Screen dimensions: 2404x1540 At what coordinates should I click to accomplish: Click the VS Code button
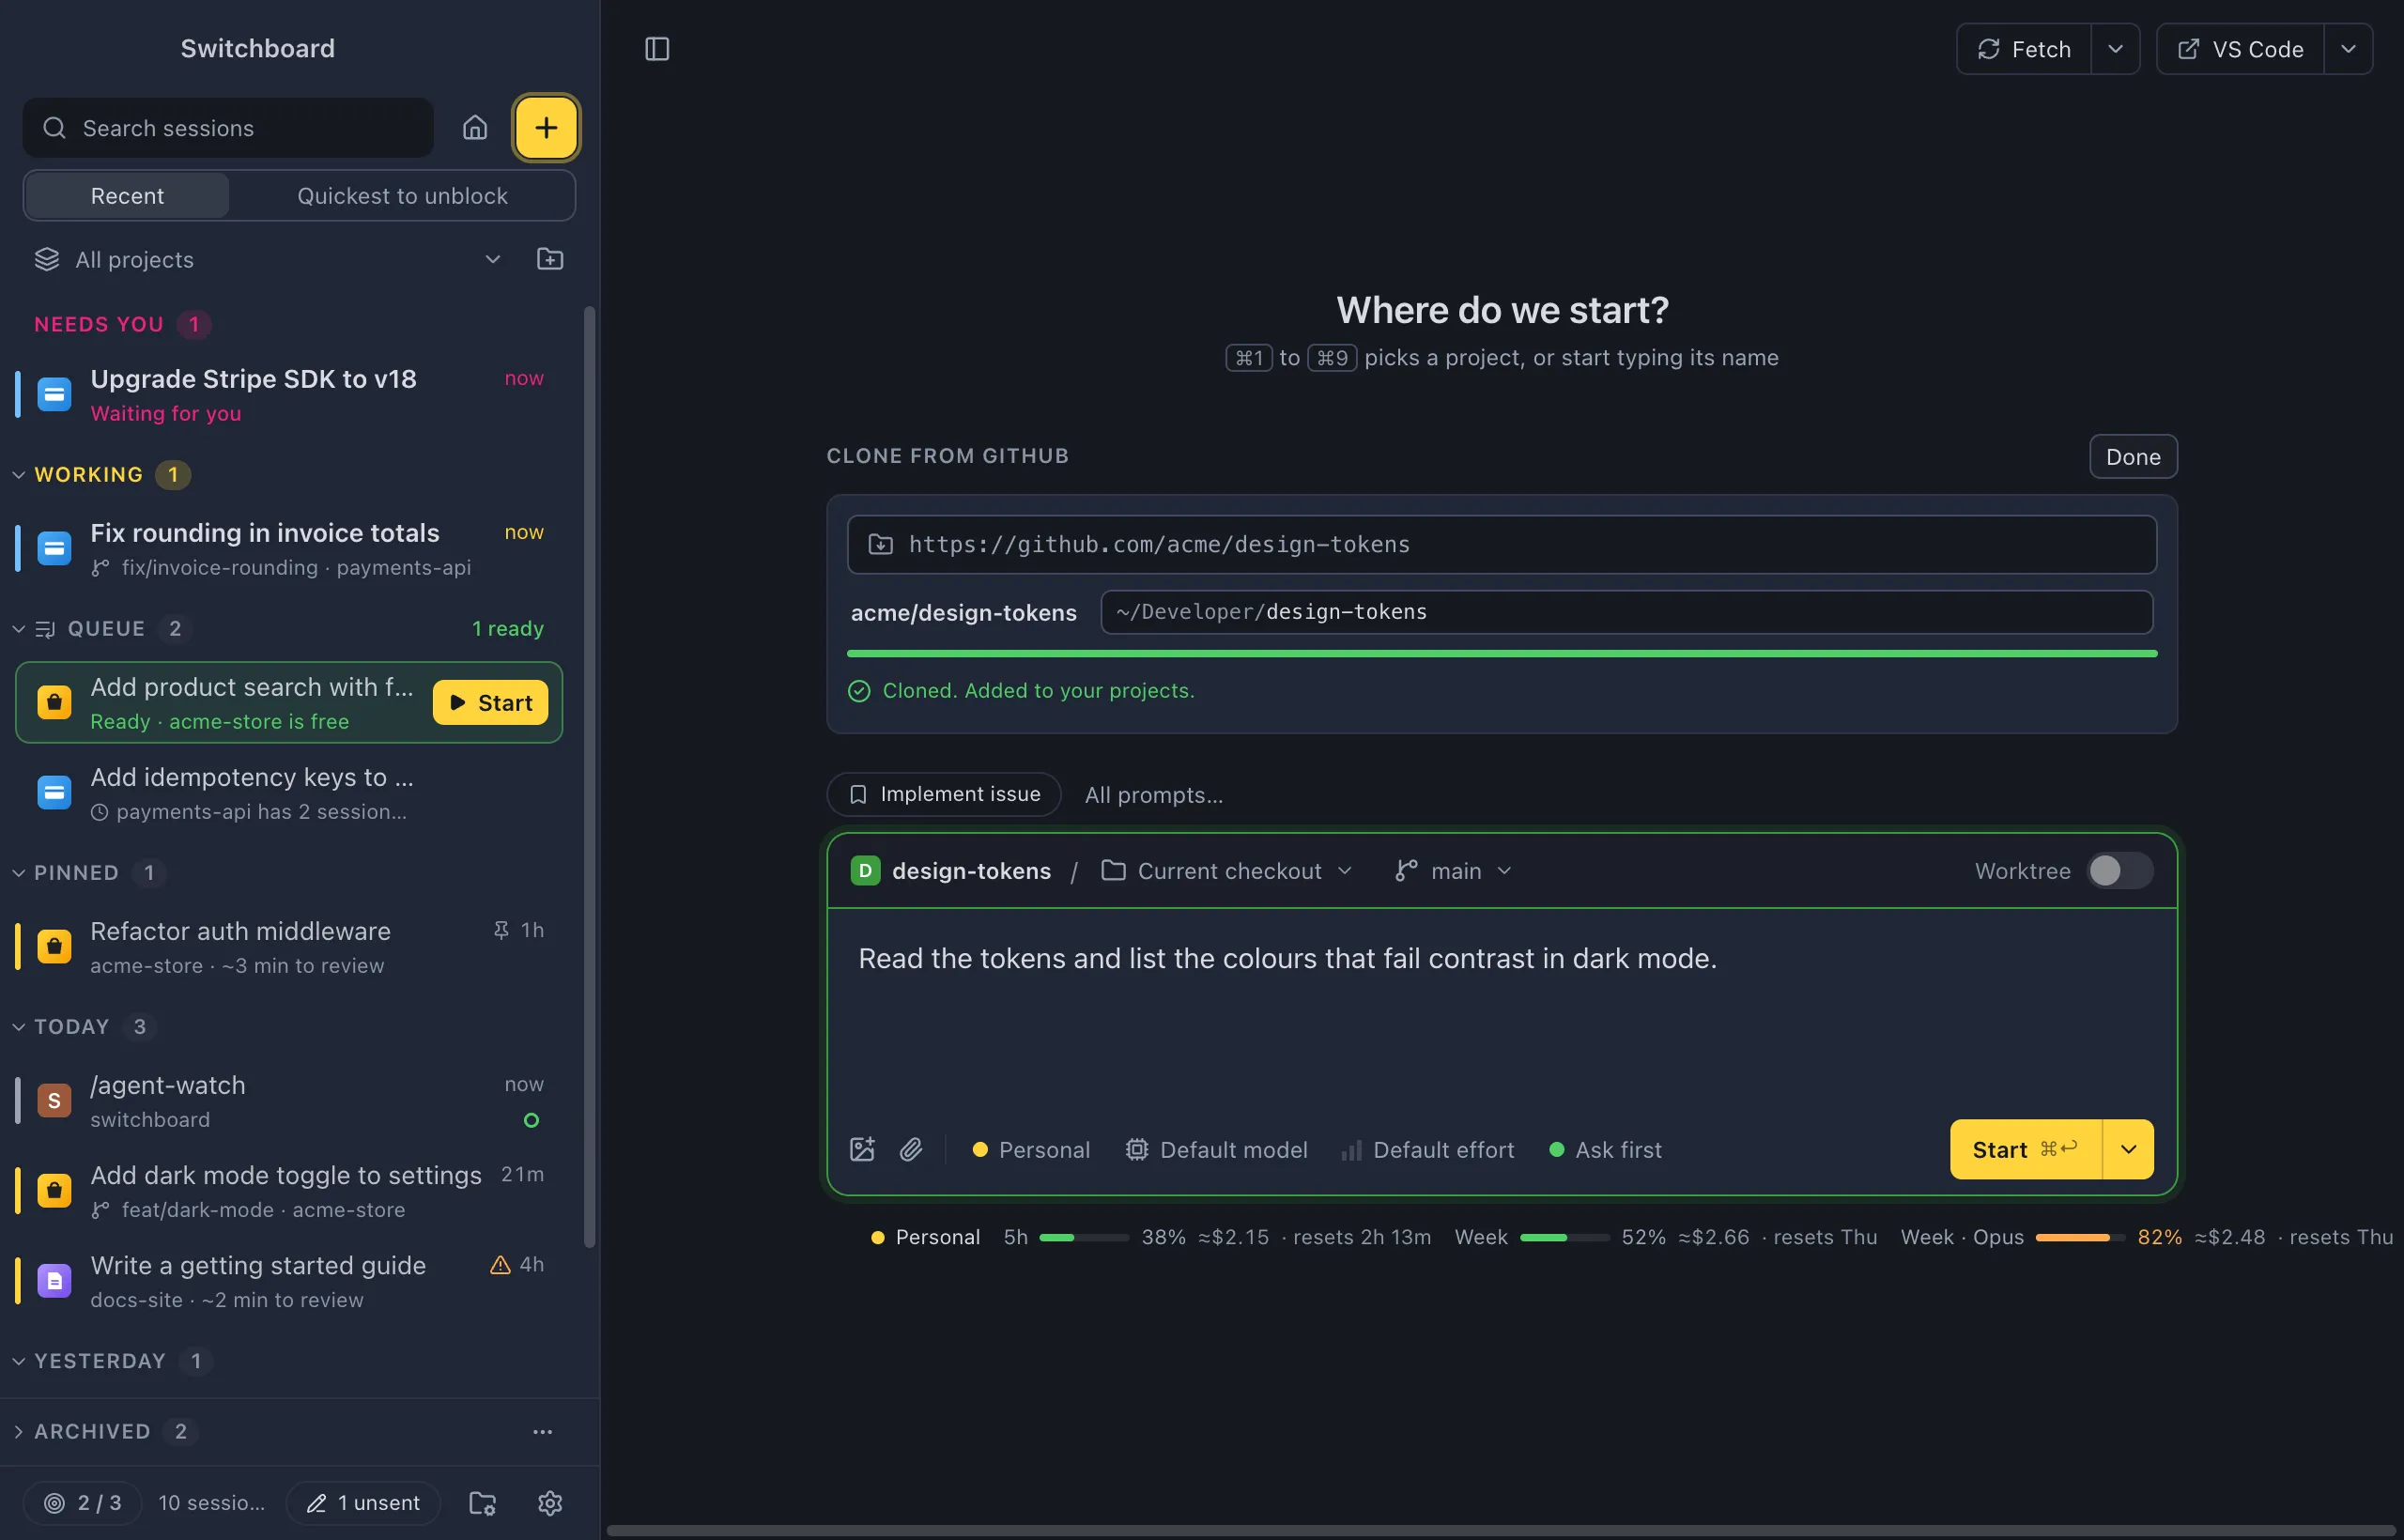point(2240,49)
